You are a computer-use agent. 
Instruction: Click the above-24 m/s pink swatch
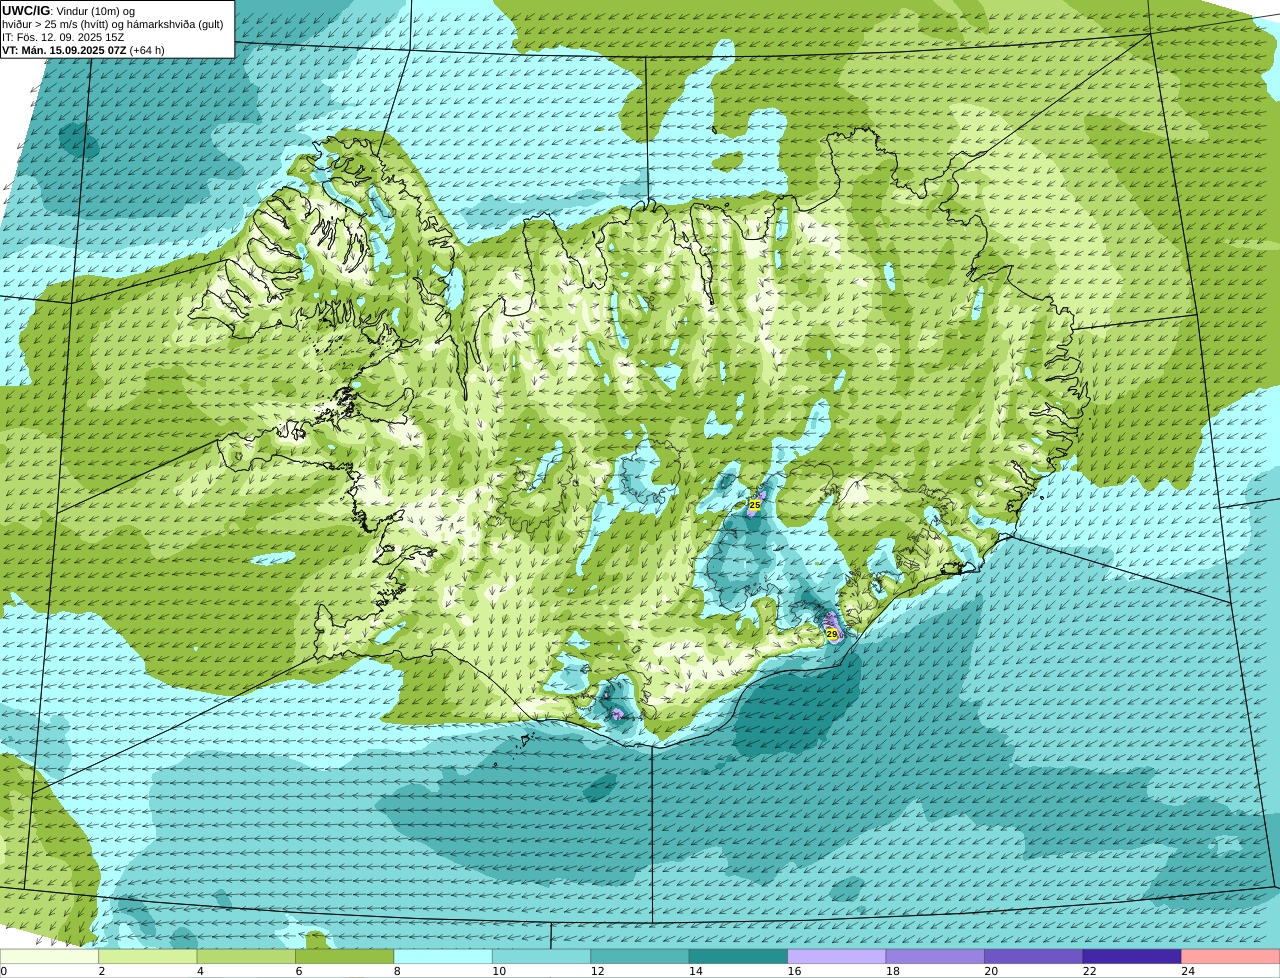click(x=1231, y=957)
